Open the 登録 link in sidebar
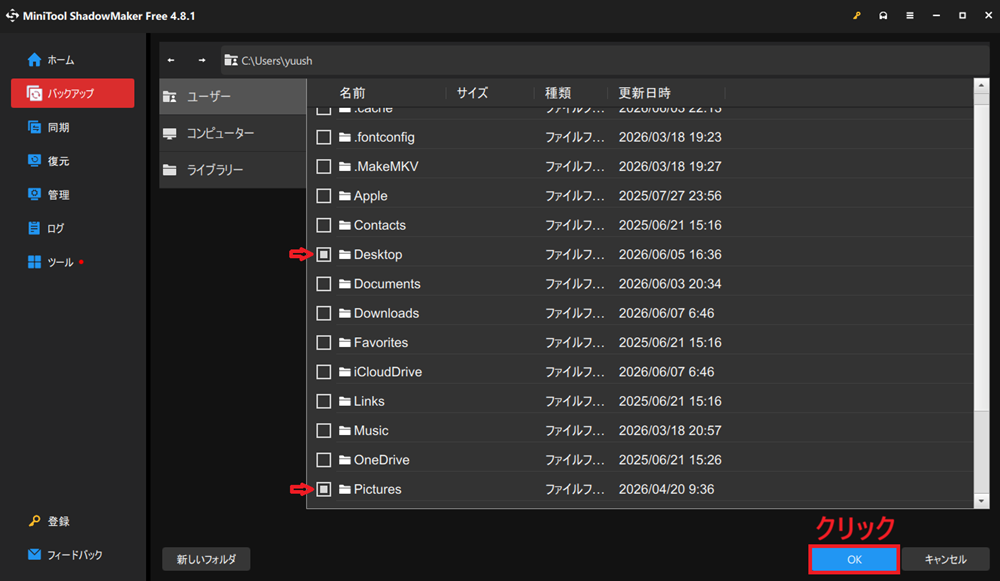 click(58, 522)
